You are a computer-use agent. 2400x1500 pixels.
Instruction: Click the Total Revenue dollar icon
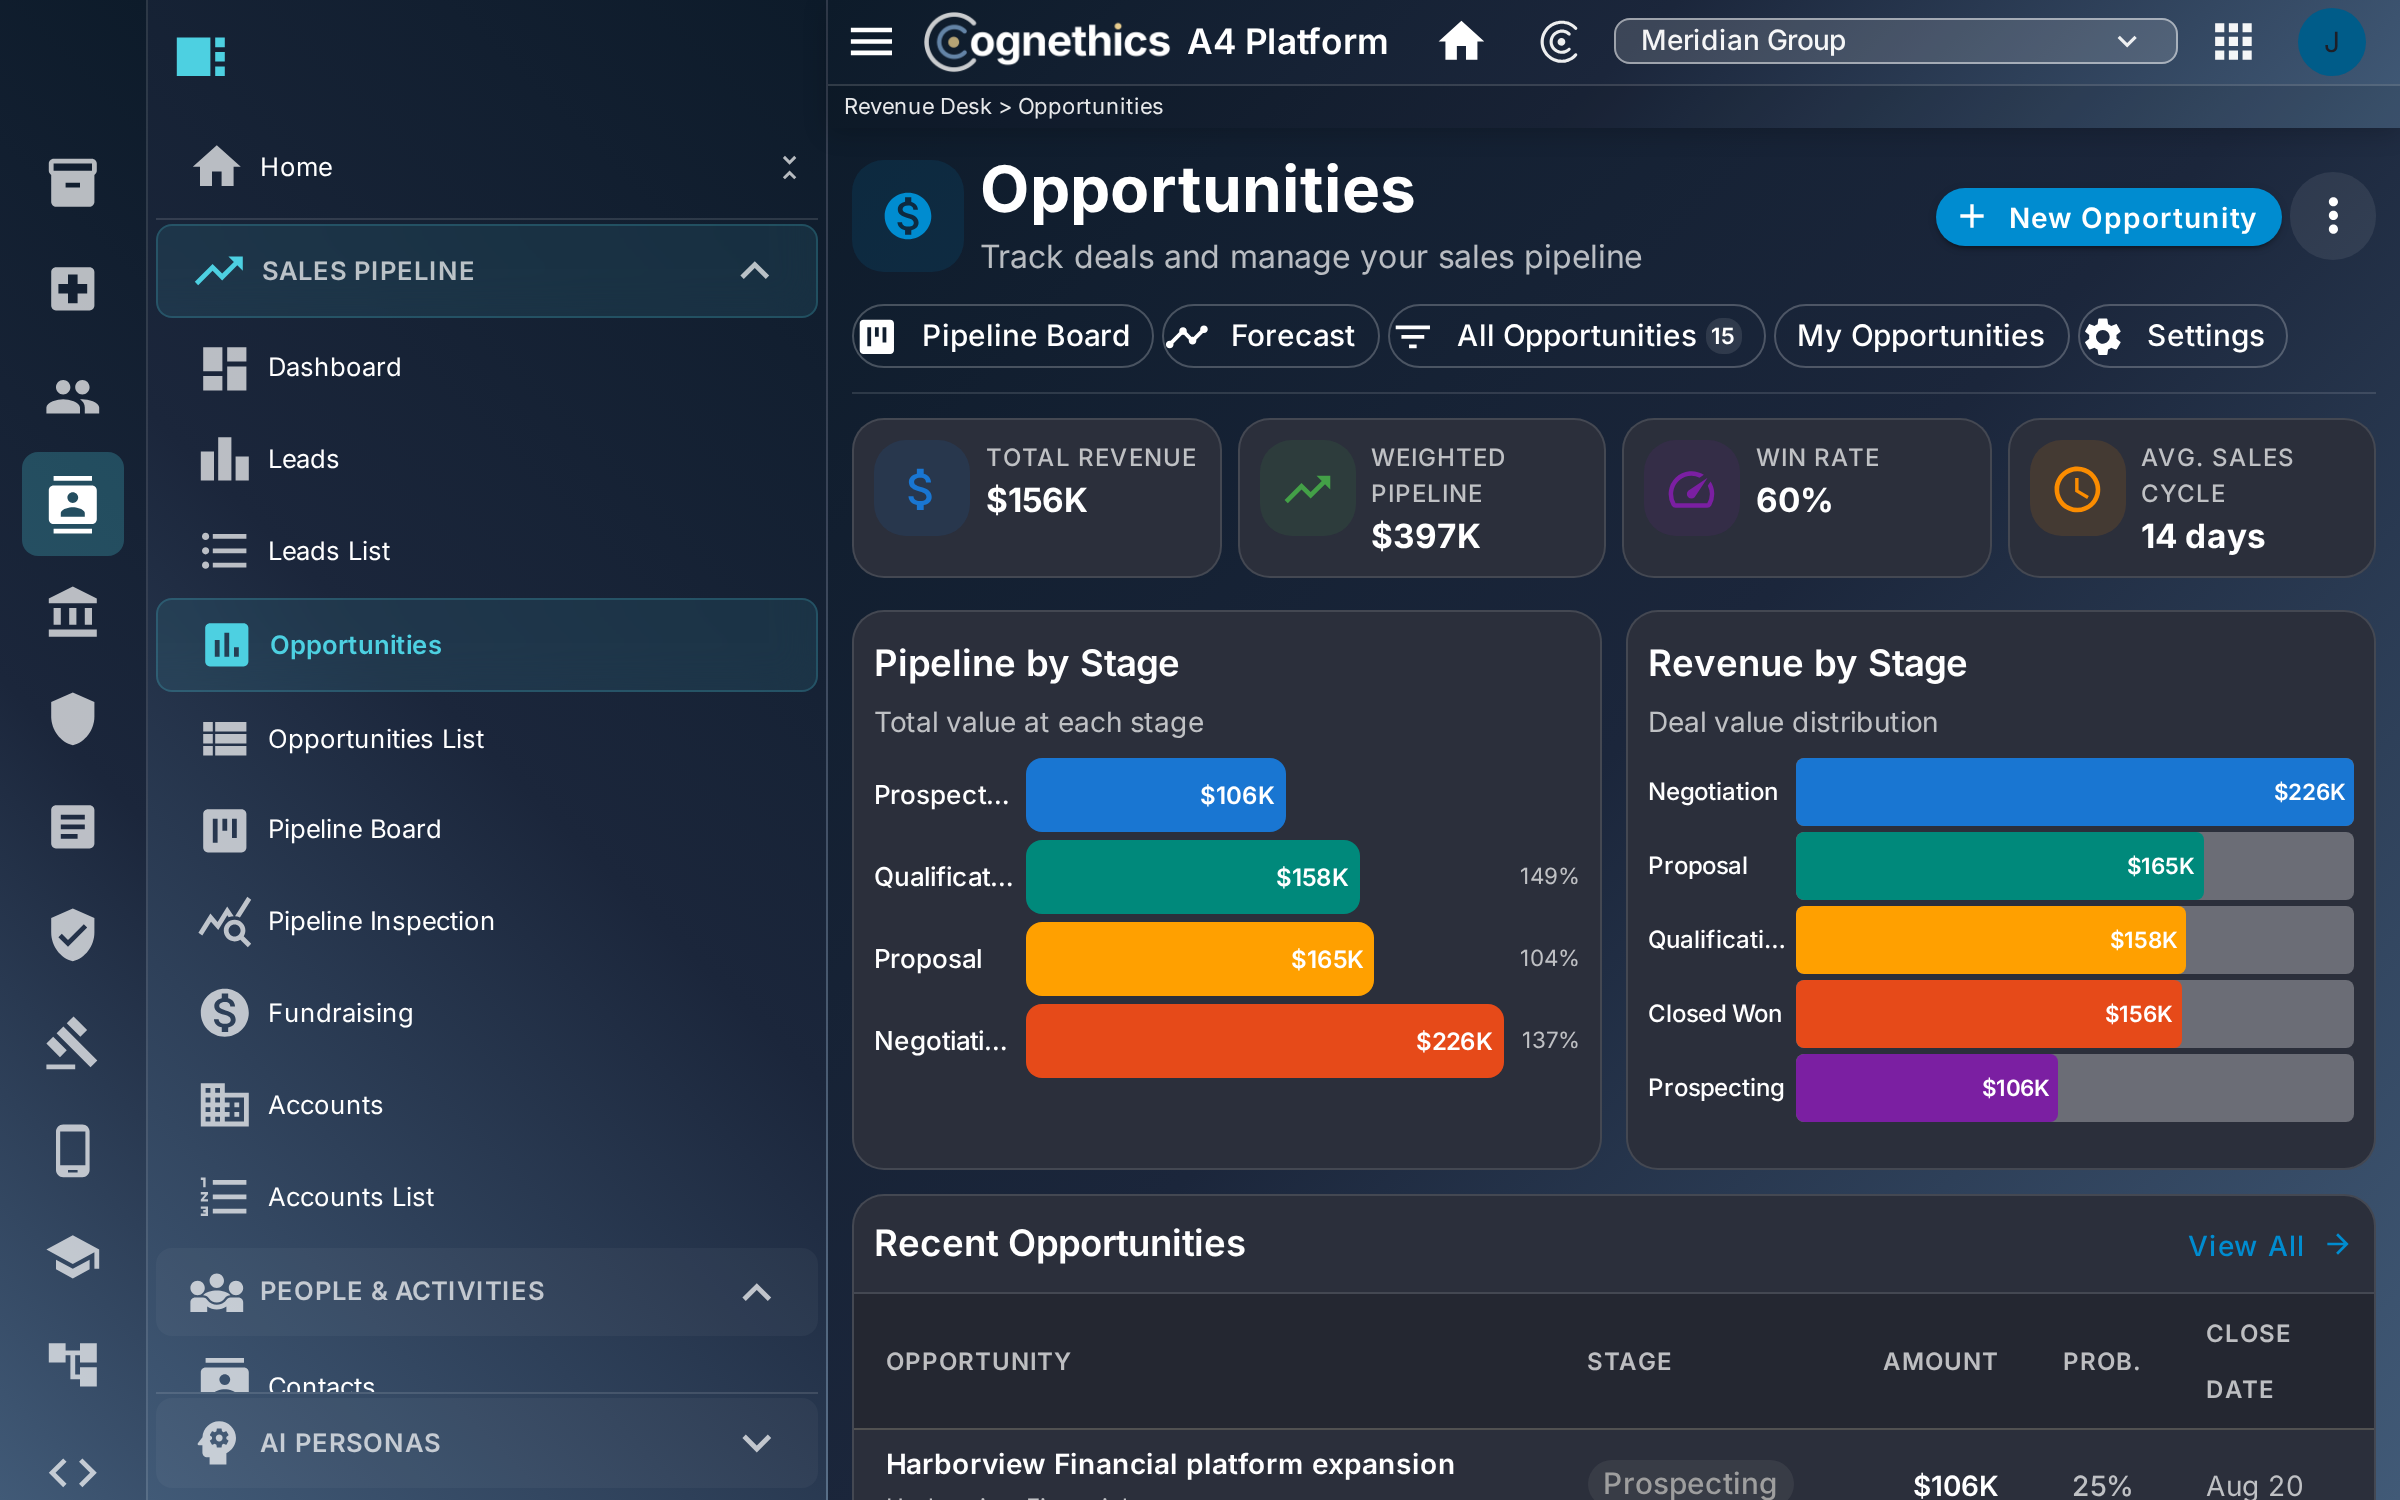tap(921, 489)
